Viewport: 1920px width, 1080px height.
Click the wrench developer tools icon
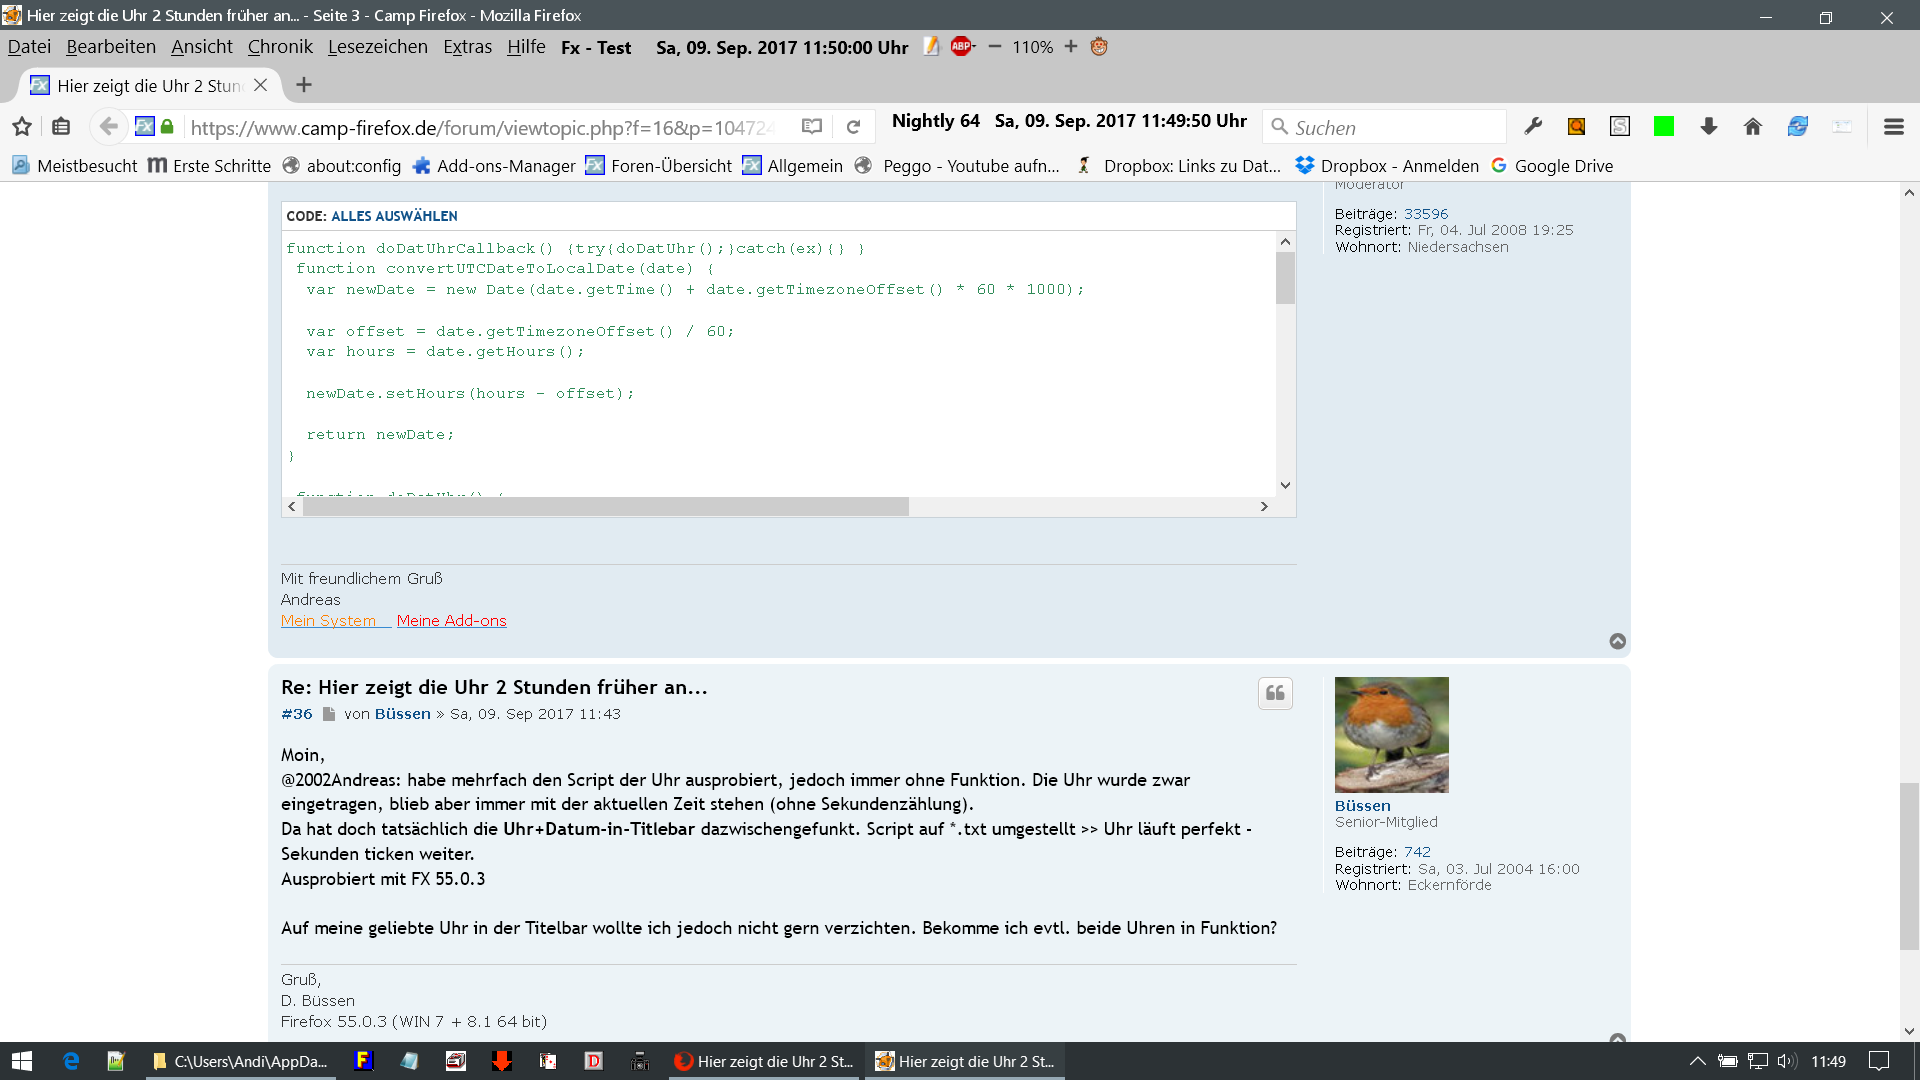[1532, 127]
